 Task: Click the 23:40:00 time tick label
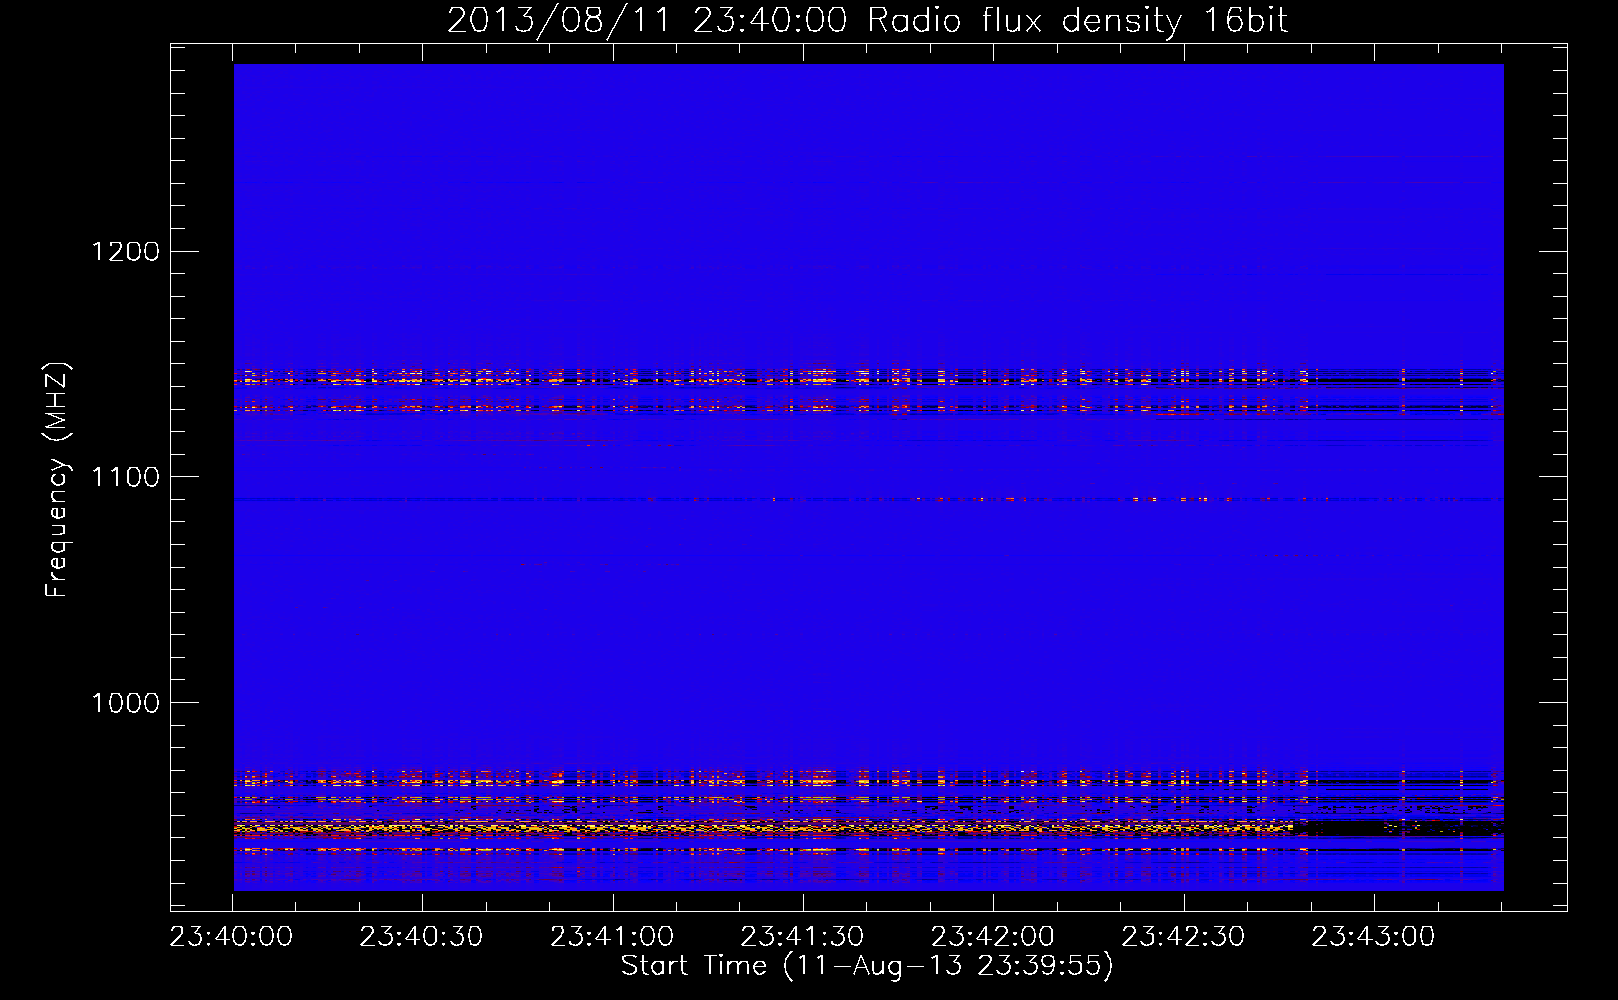click(x=231, y=937)
